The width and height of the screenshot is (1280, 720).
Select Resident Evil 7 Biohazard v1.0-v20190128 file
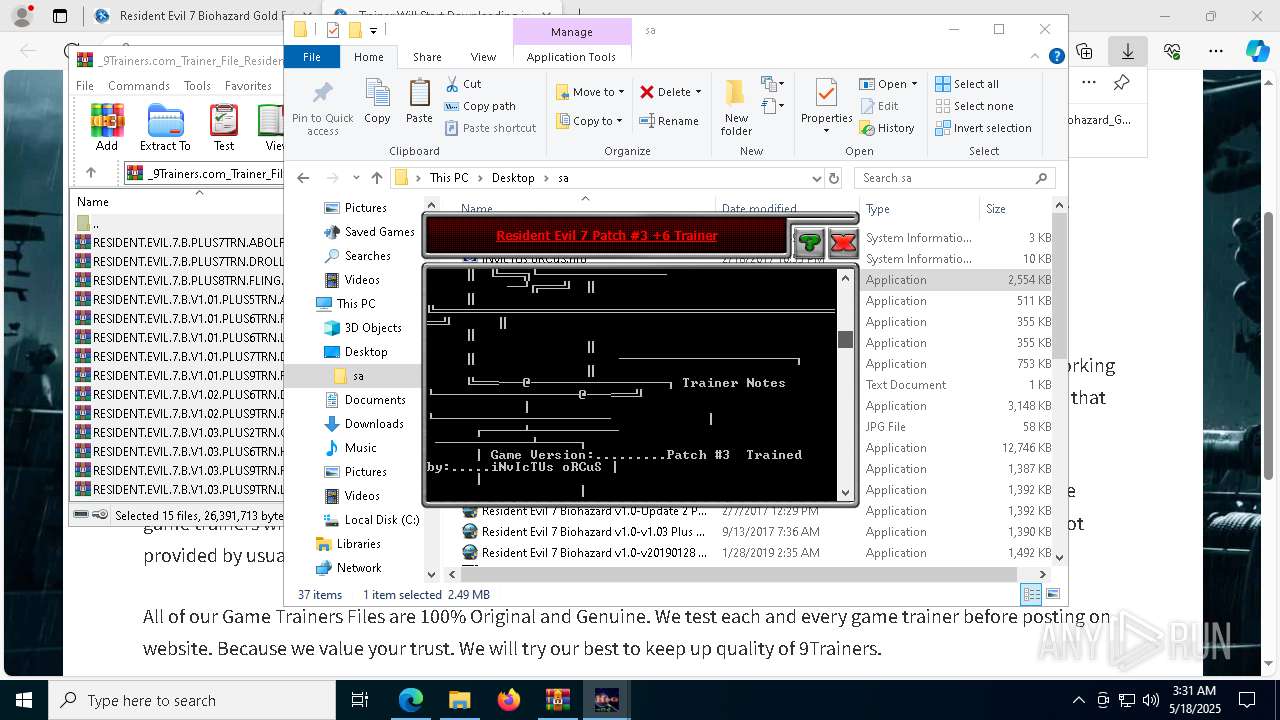tap(594, 552)
